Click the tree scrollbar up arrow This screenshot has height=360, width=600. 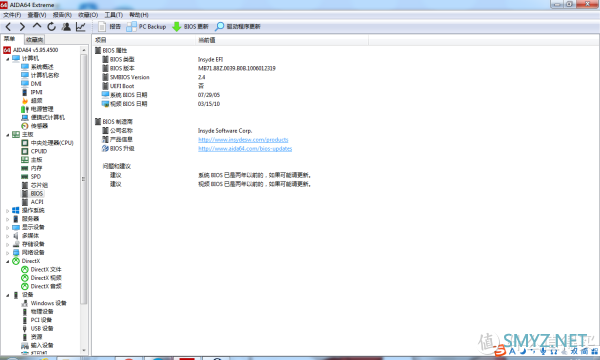84,50
